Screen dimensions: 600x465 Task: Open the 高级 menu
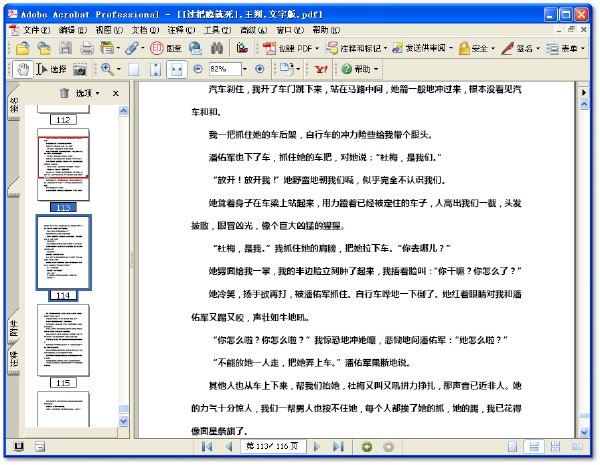pos(253,30)
